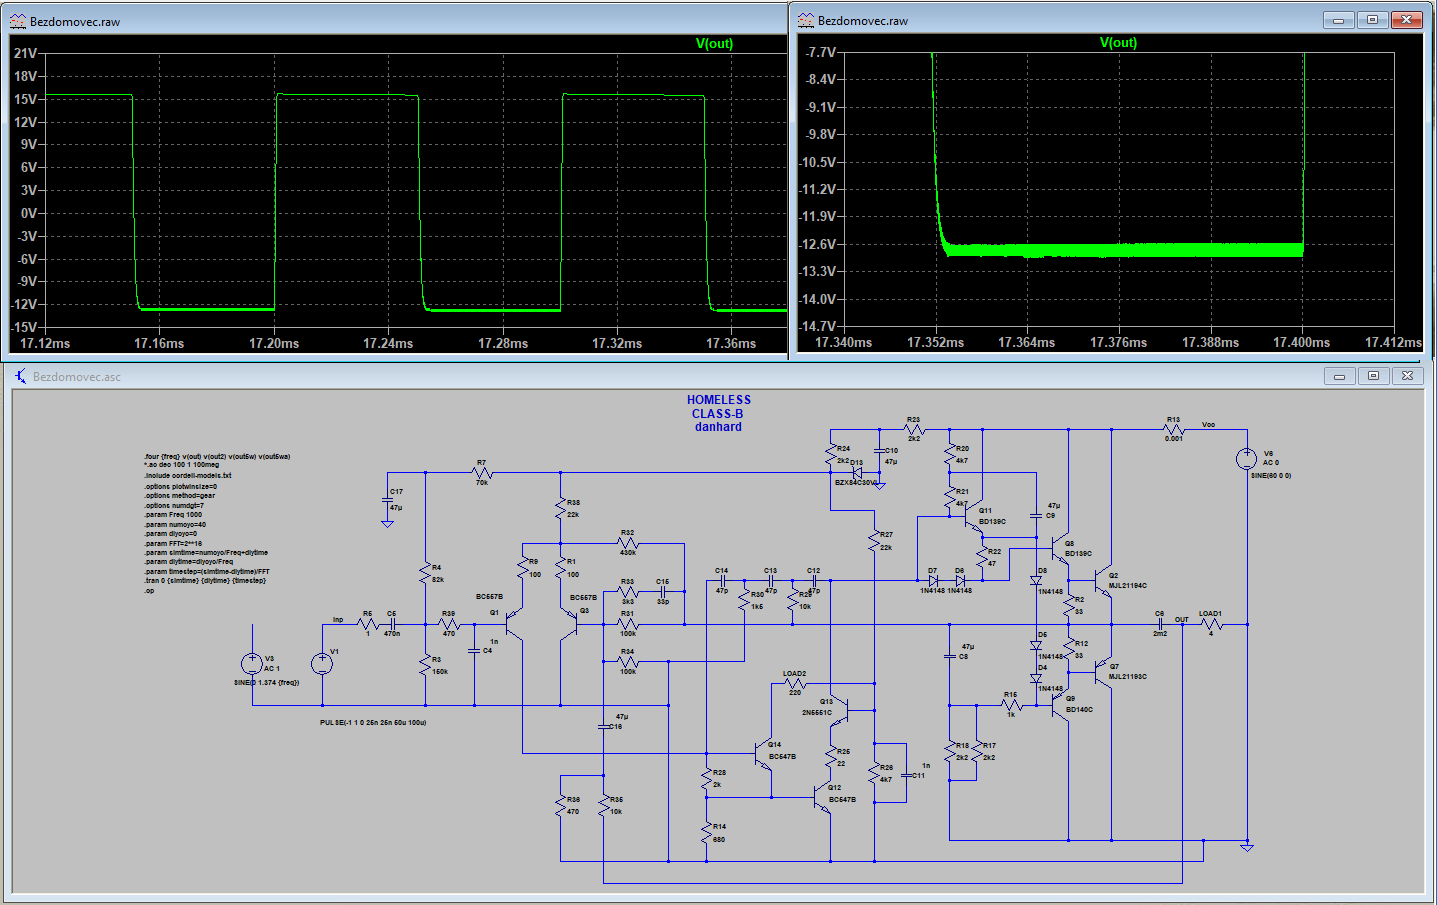Click V(out) trace label in zoomed plot
The image size is (1437, 905).
(x=1118, y=43)
